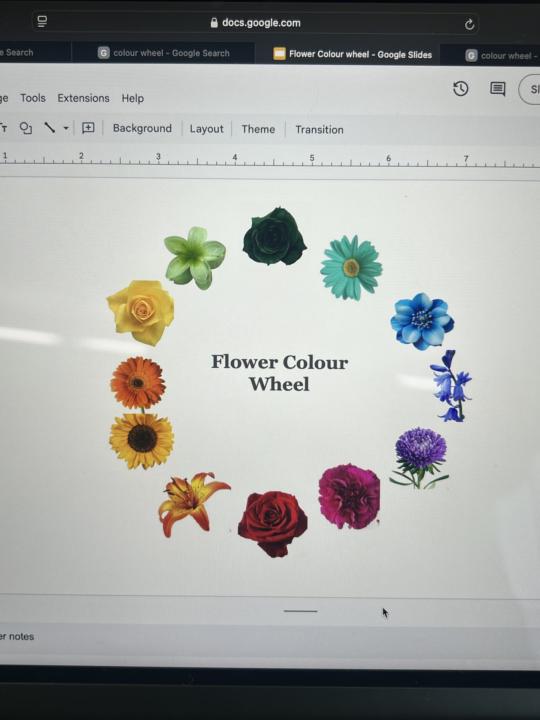Open the Extensions menu

pyautogui.click(x=83, y=98)
